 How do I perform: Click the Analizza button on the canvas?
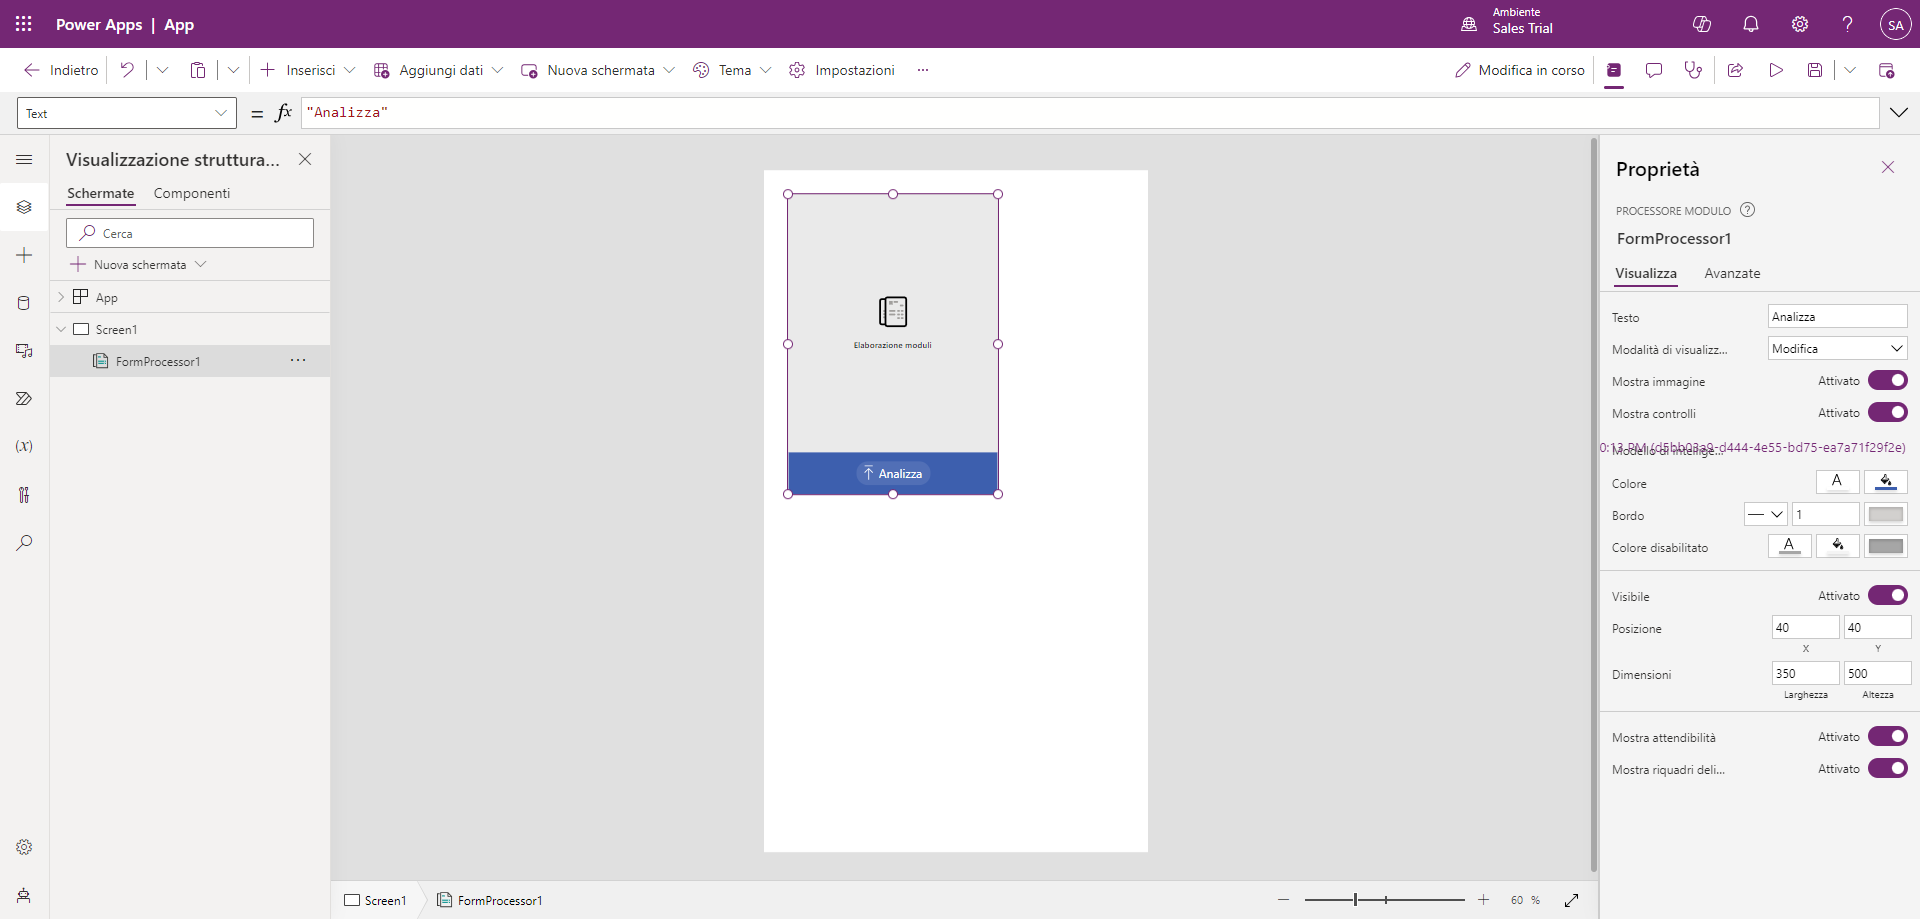coord(893,473)
